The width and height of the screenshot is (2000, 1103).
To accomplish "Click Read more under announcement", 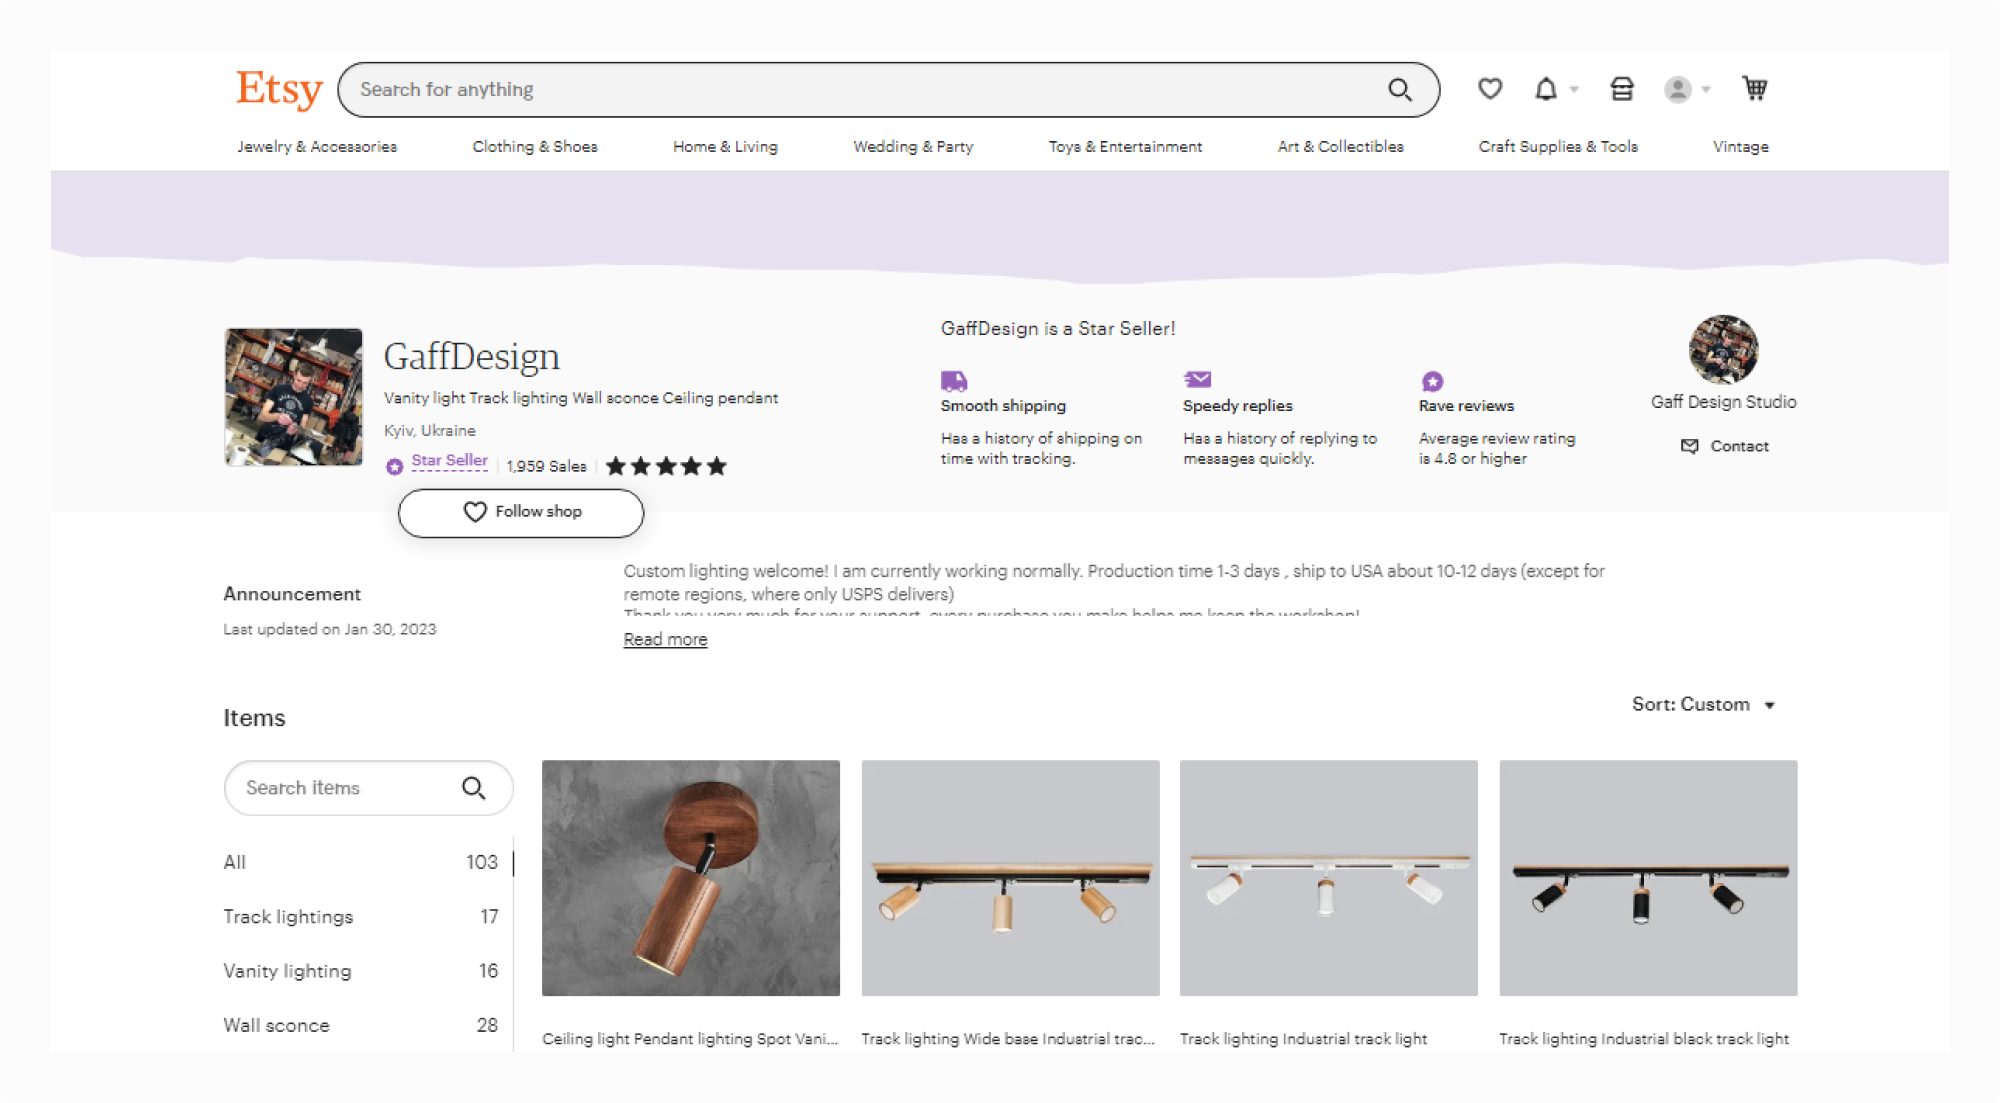I will [665, 639].
